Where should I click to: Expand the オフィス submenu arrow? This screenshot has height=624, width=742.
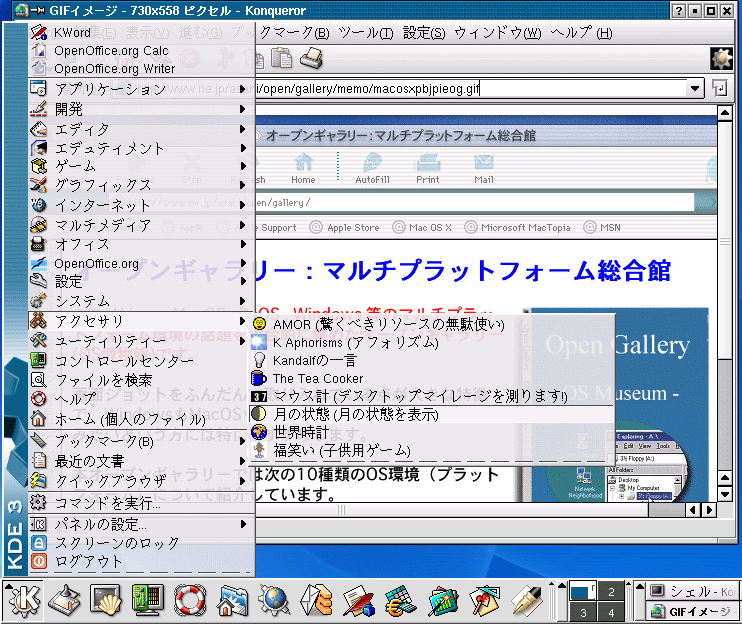click(243, 244)
